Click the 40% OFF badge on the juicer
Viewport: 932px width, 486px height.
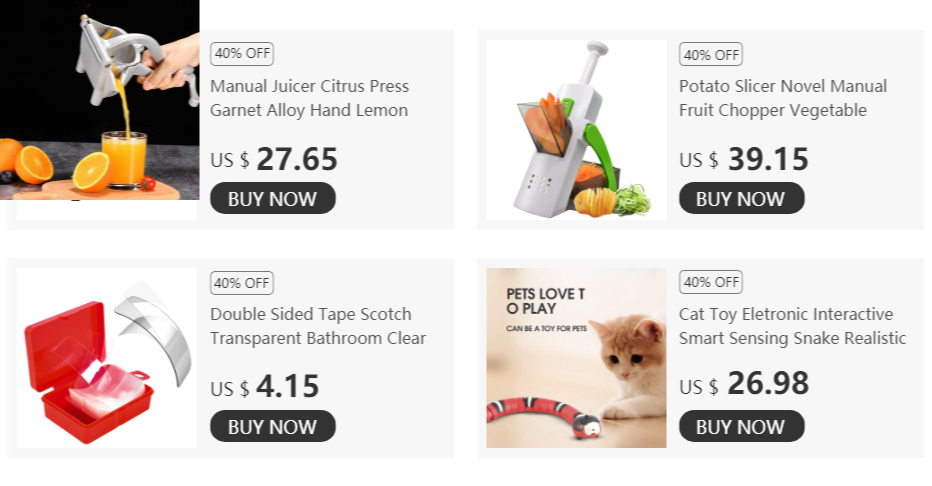click(242, 53)
